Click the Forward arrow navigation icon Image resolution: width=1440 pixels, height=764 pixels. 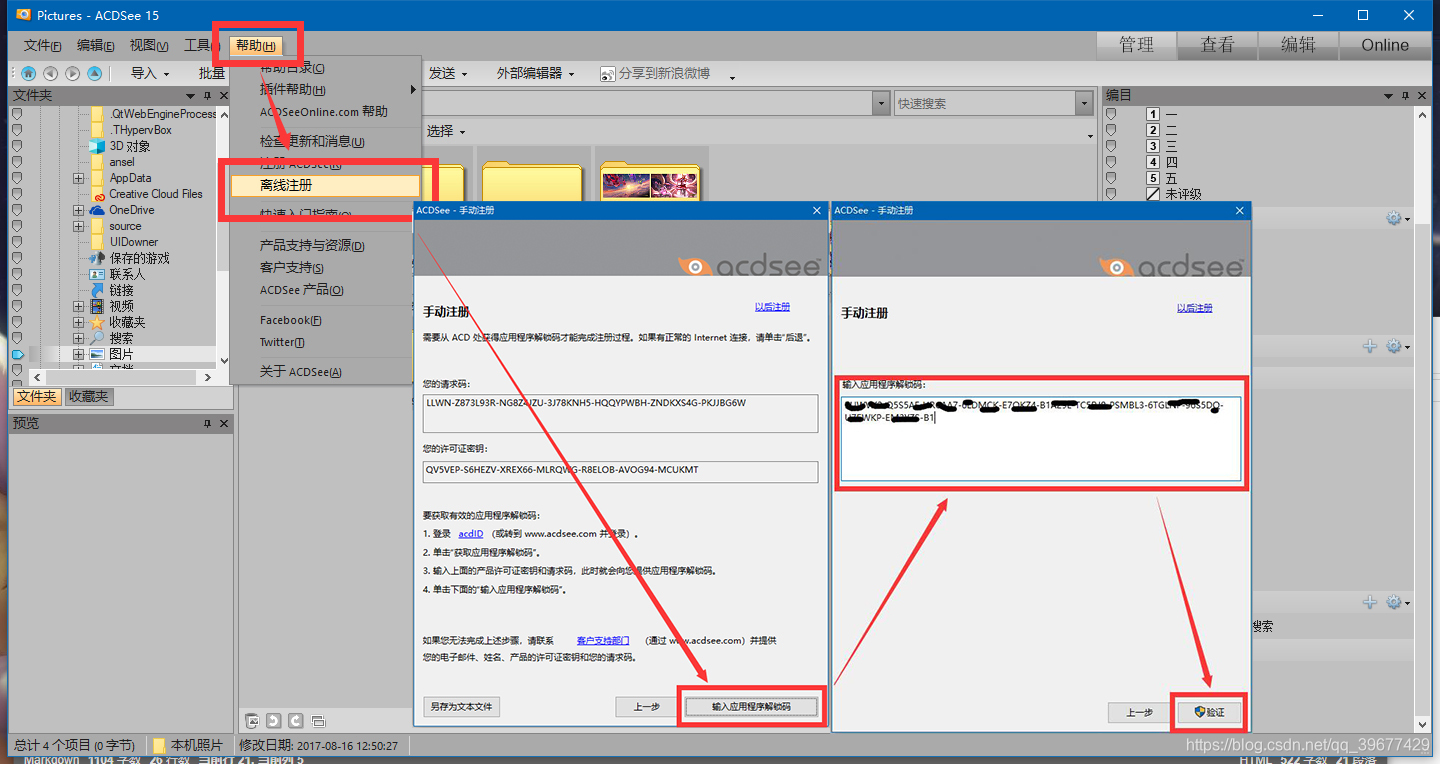72,73
